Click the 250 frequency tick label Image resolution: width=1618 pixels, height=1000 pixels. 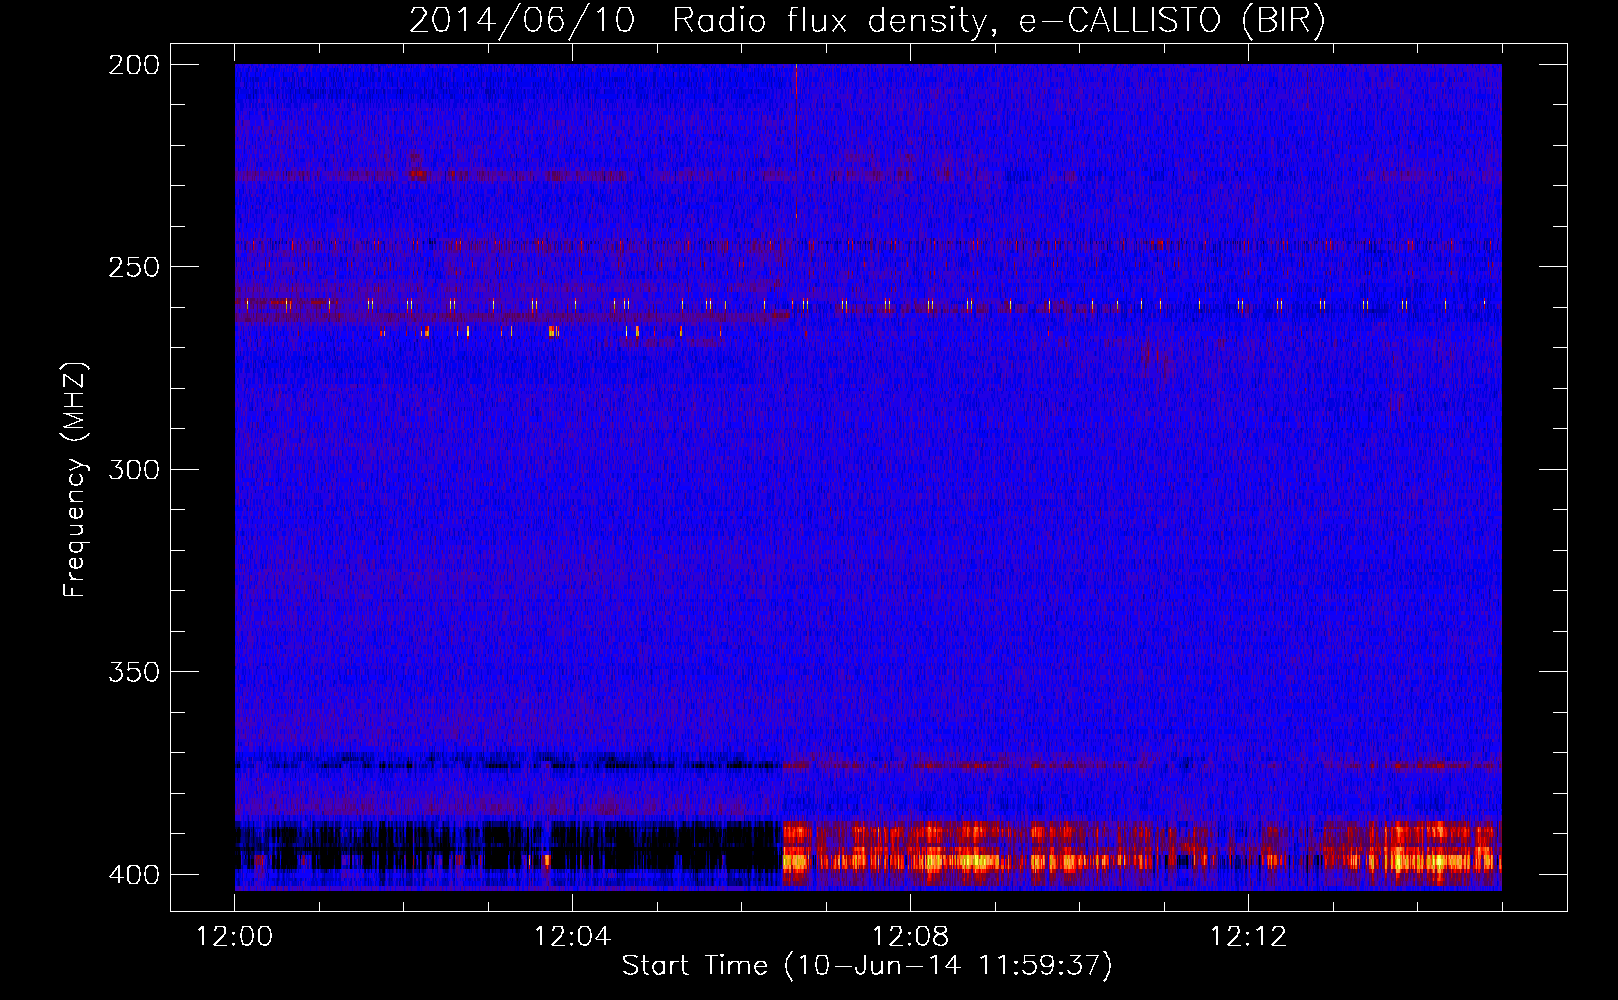(134, 267)
